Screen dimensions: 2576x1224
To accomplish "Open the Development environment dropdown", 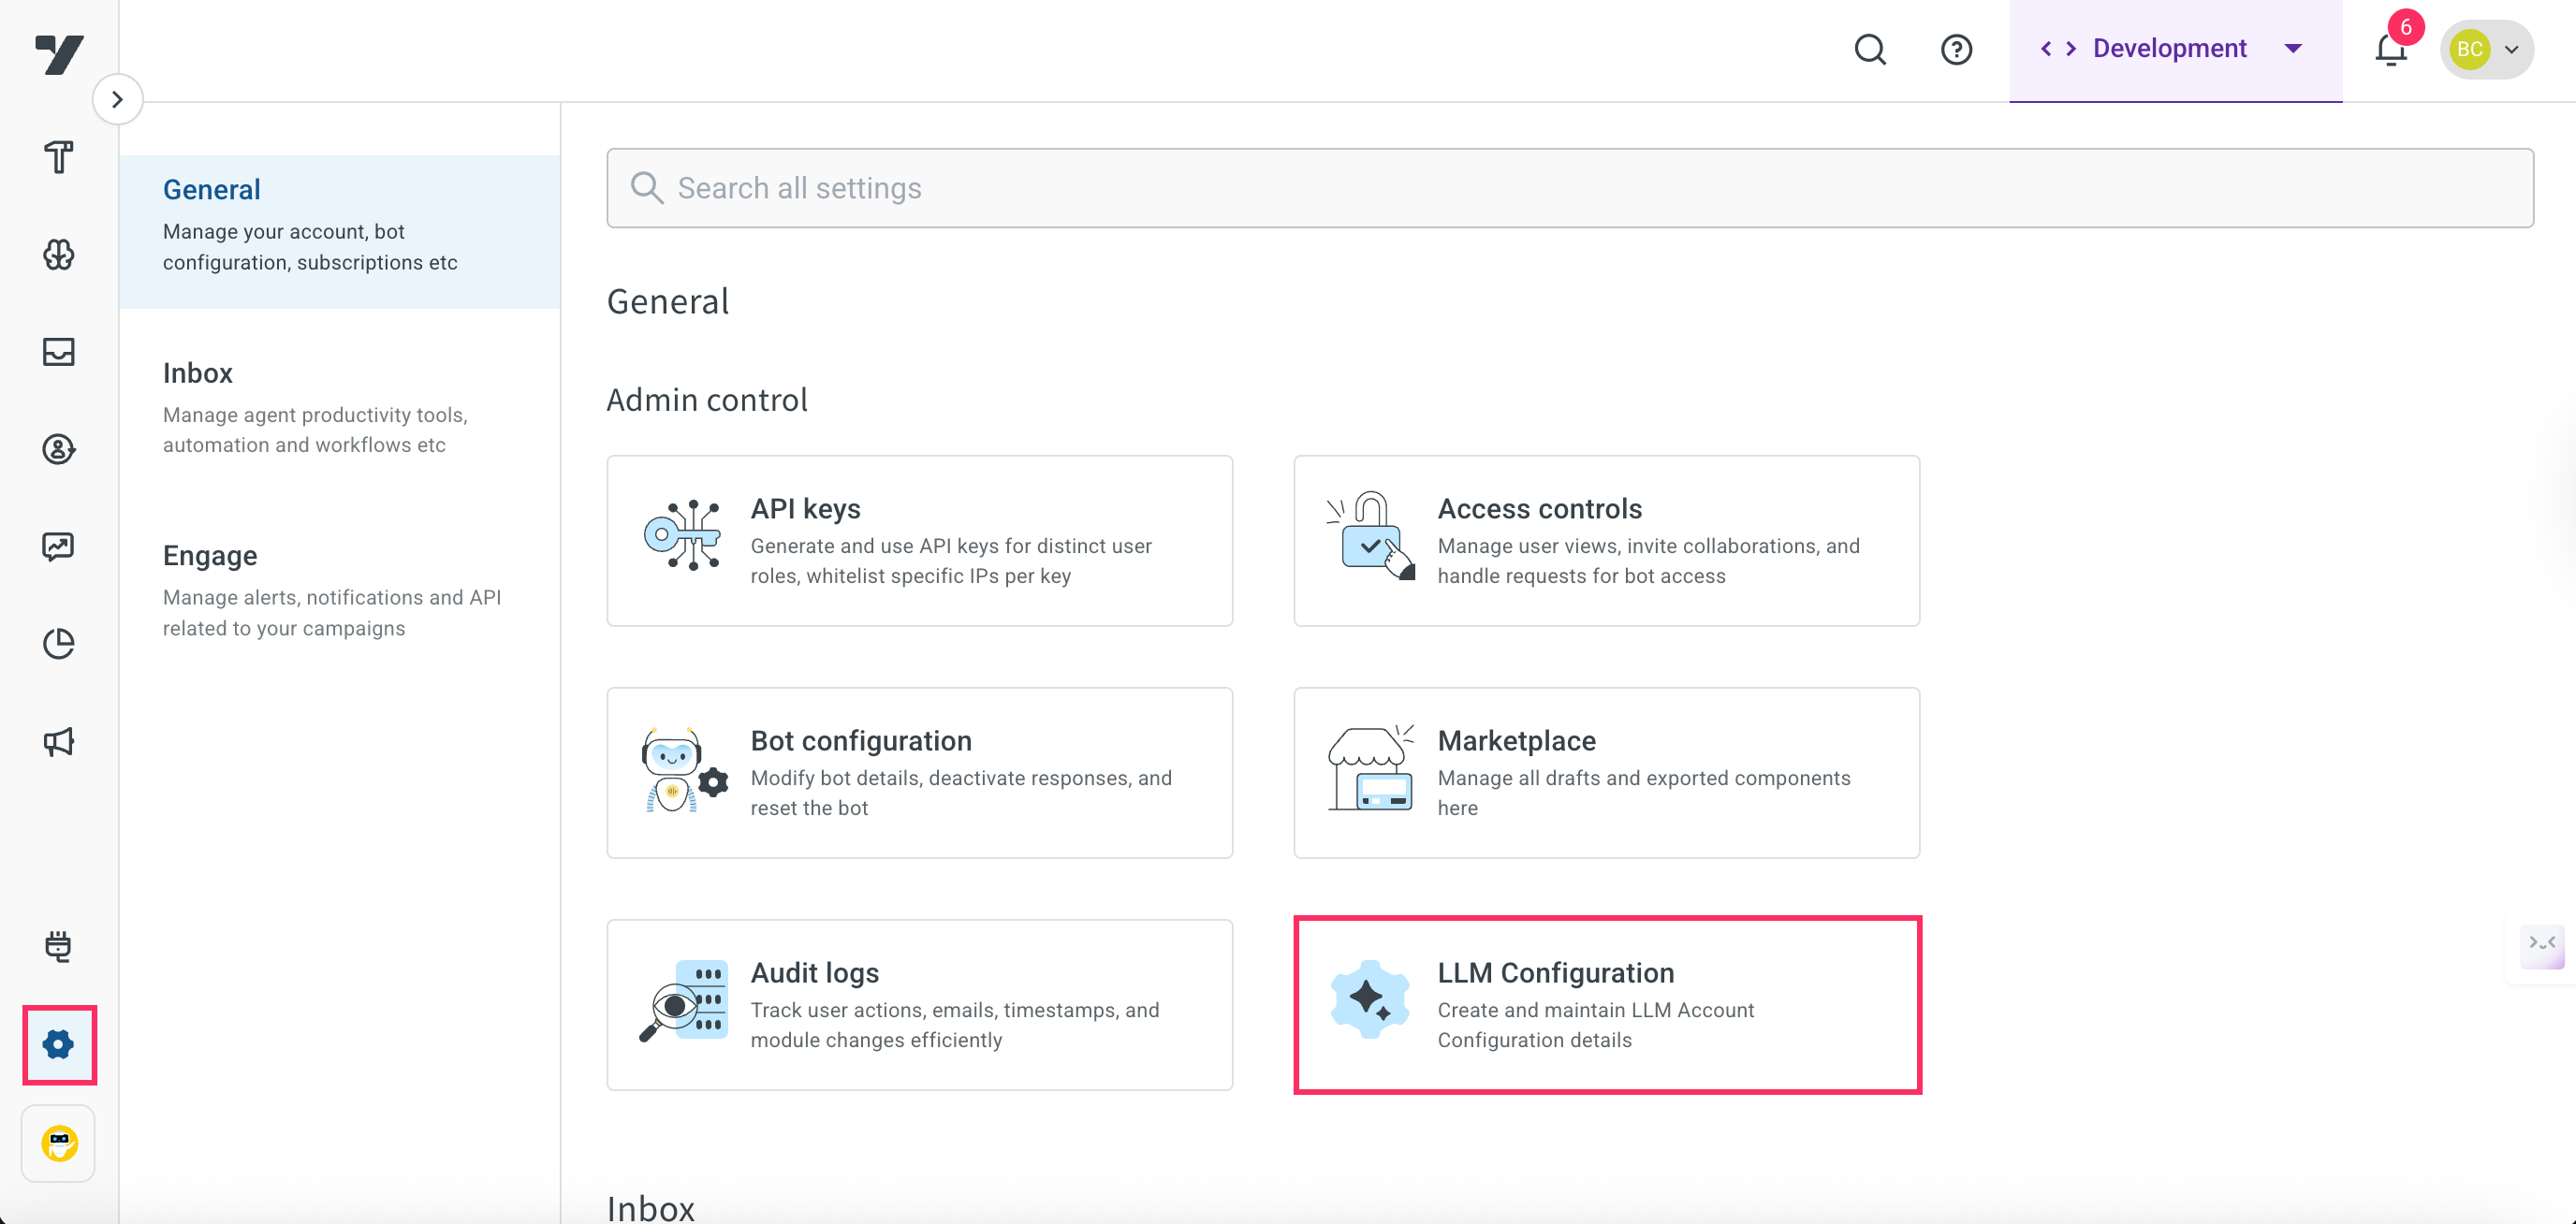I will [x=2175, y=49].
